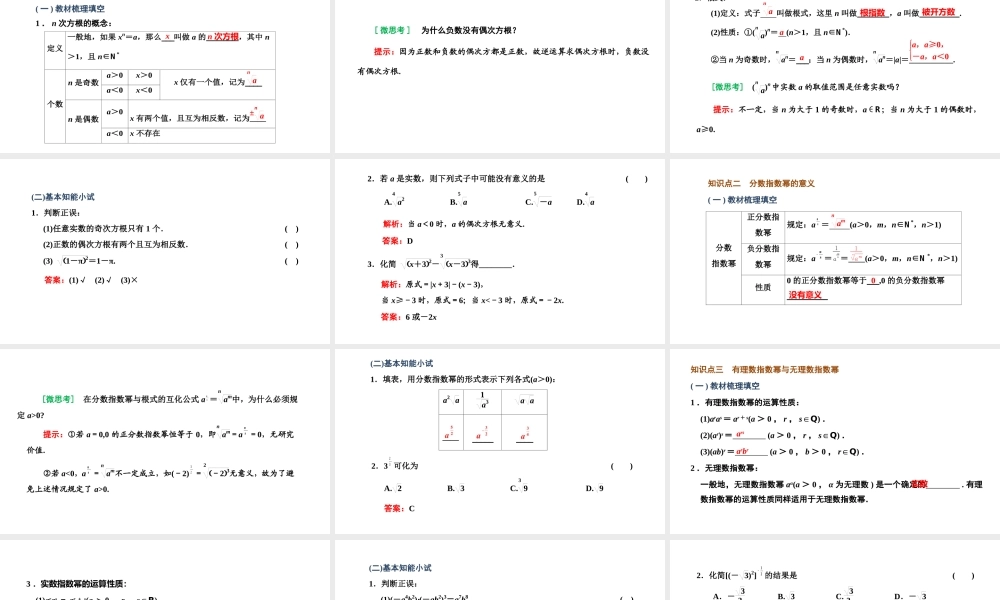Image resolution: width=1000 pixels, height=600 pixels.
Task: Click the orange heading "知识点二 分数指数幂的意义"
Action: point(761,184)
